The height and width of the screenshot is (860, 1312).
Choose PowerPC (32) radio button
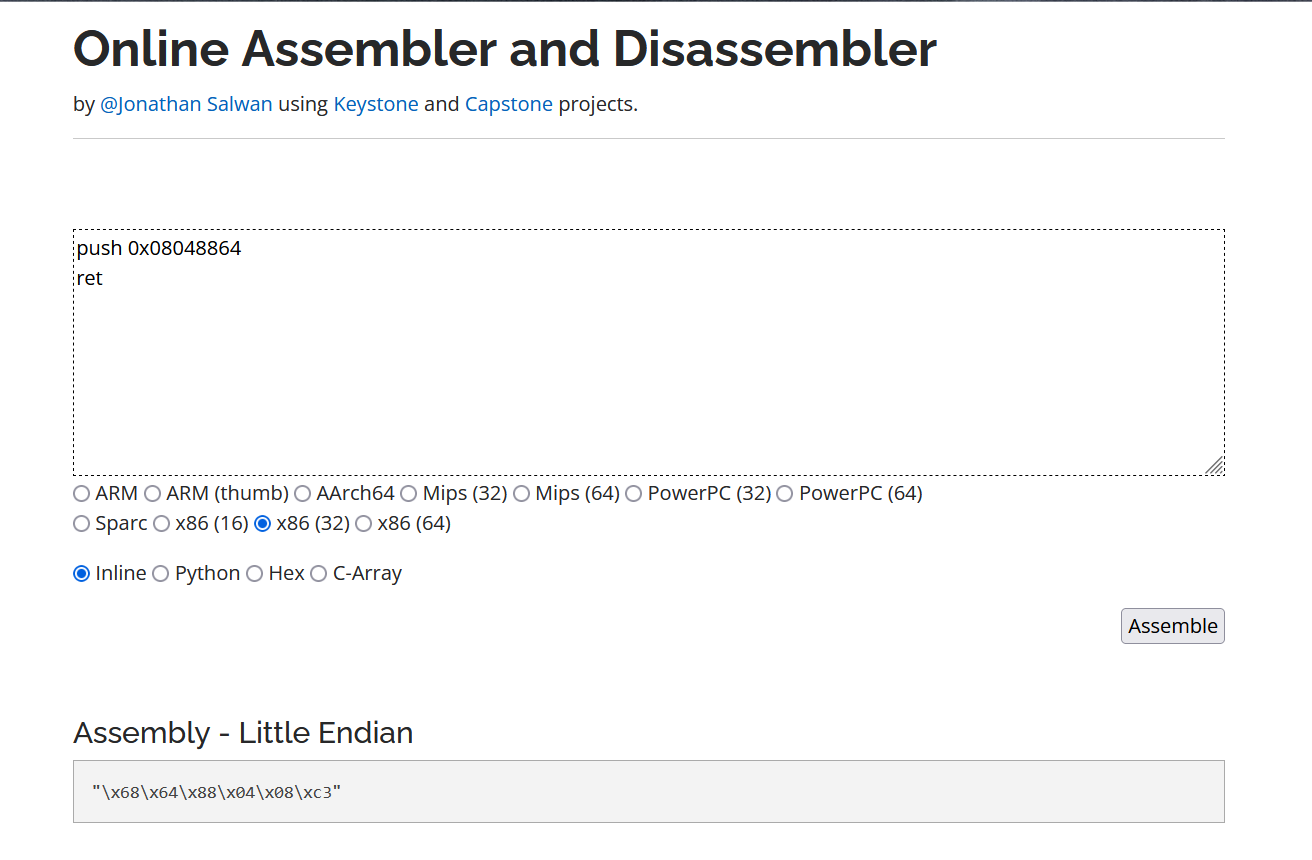coord(633,494)
